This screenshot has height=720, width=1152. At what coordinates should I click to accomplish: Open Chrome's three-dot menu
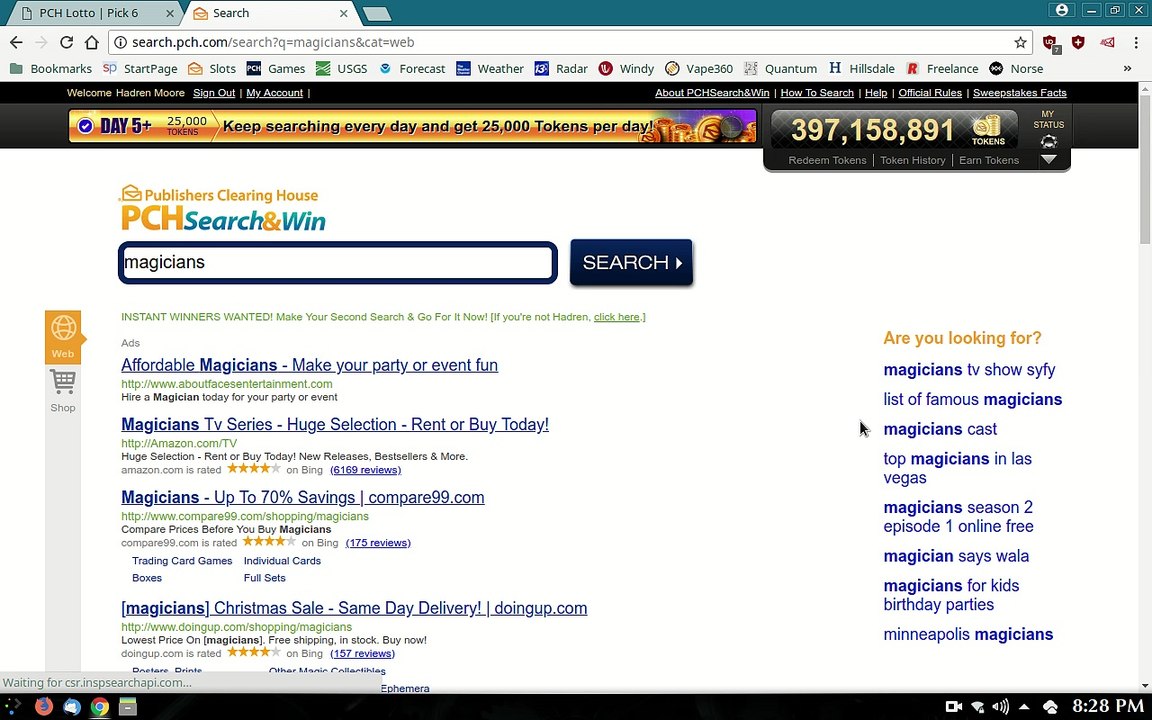click(1136, 42)
